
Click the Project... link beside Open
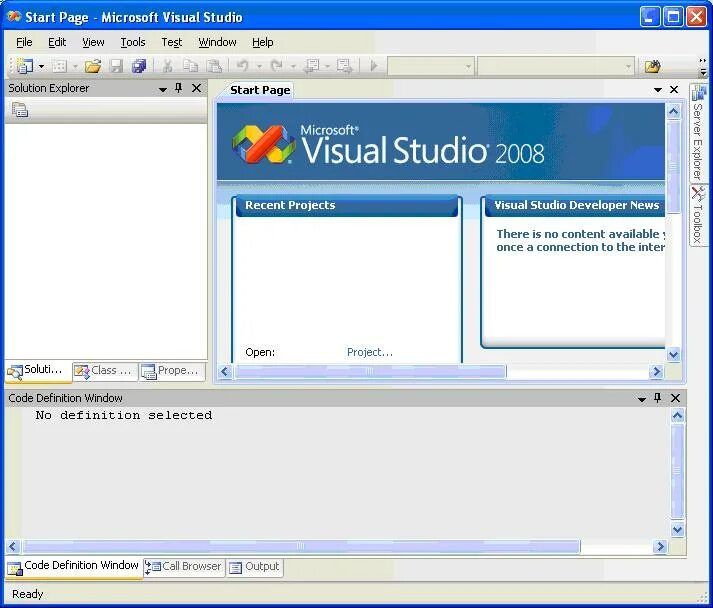pos(370,352)
